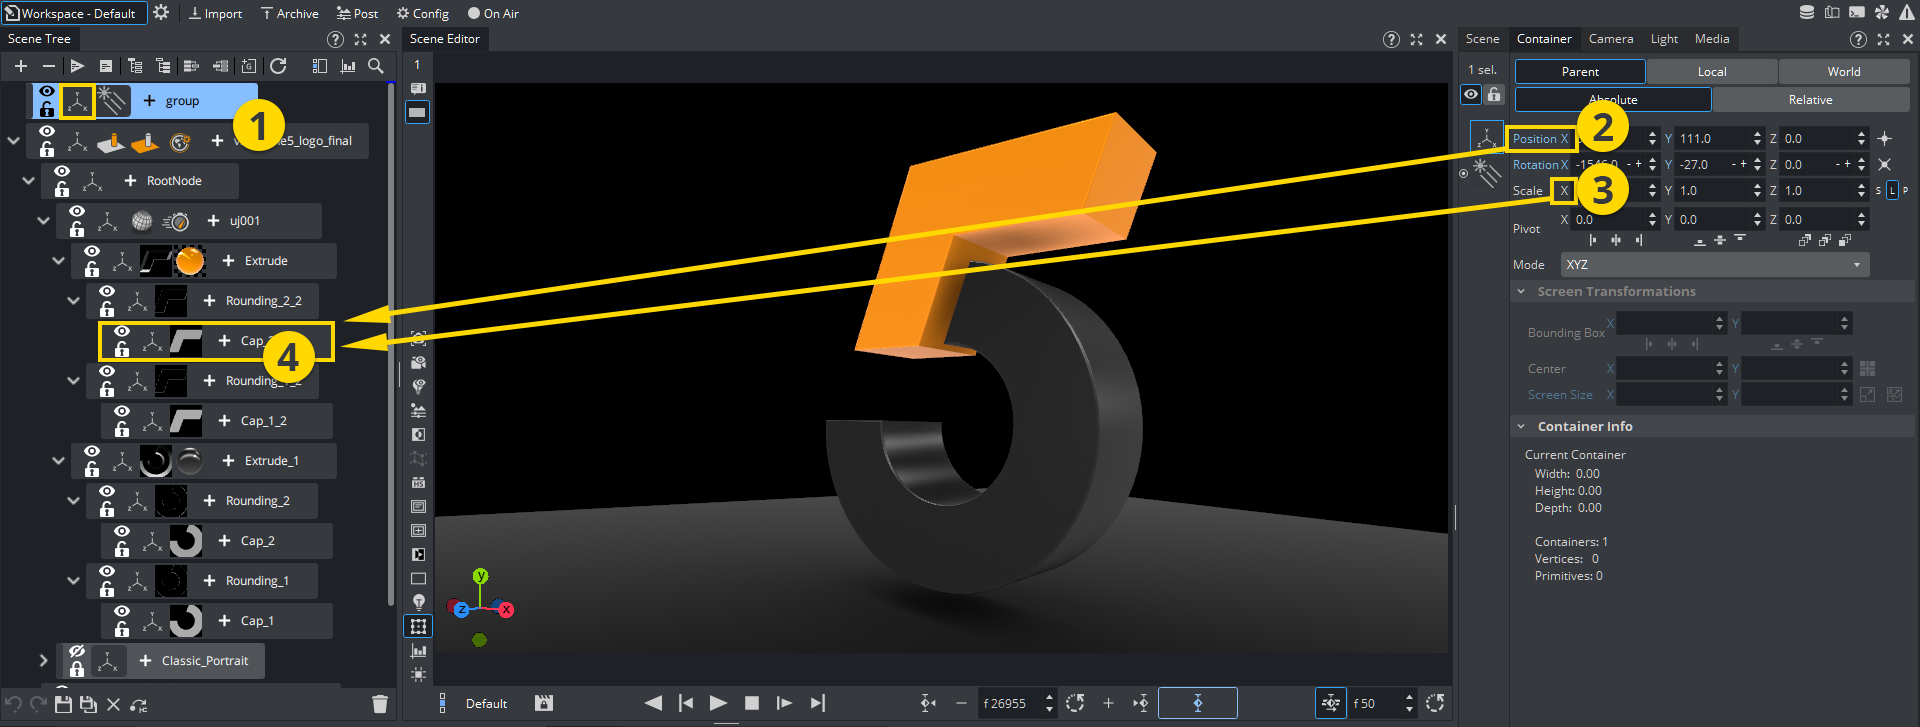Click the add container plus icon in Scene Tree
1920x727 pixels.
click(x=20, y=66)
